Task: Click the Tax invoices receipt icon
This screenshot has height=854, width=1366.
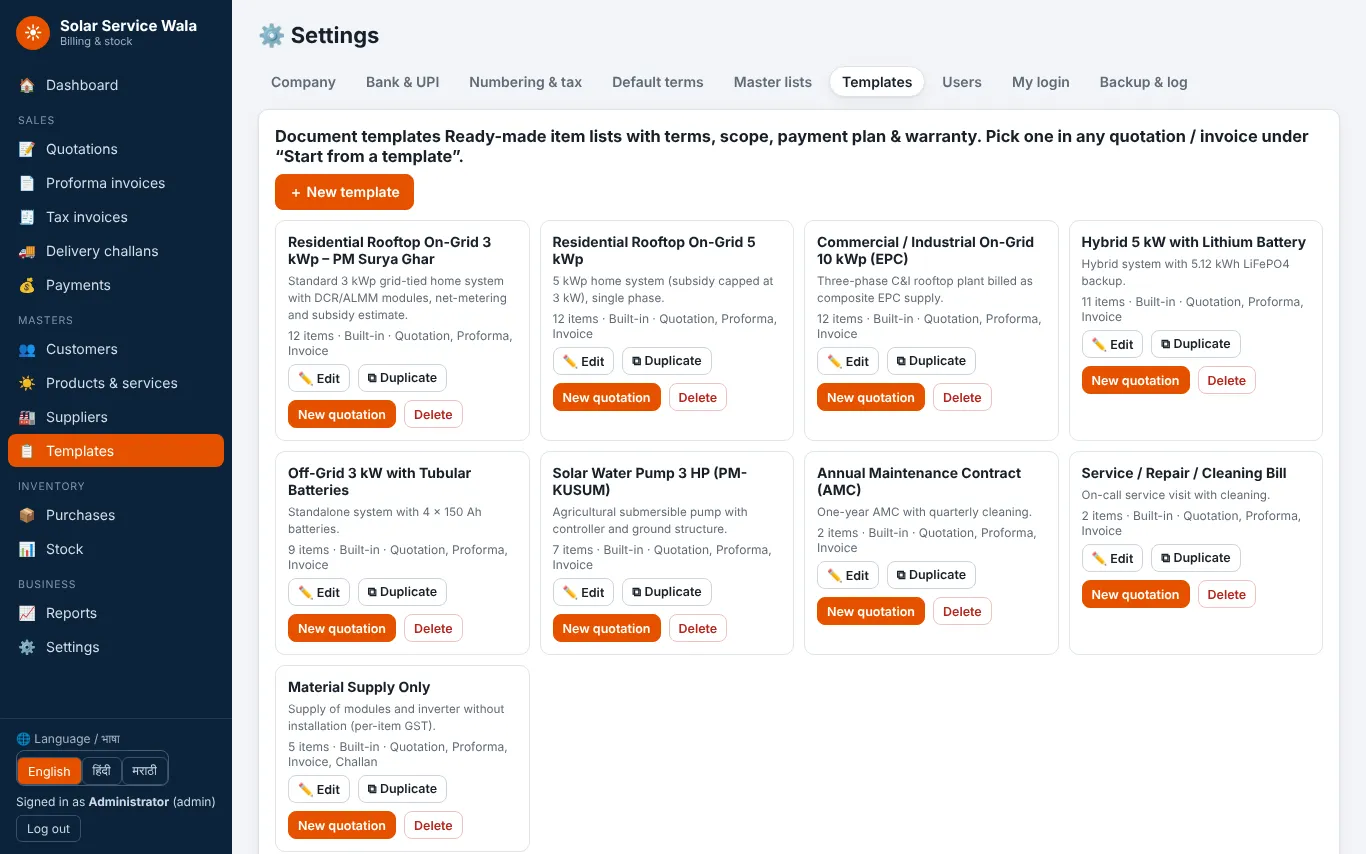Action: coord(27,217)
